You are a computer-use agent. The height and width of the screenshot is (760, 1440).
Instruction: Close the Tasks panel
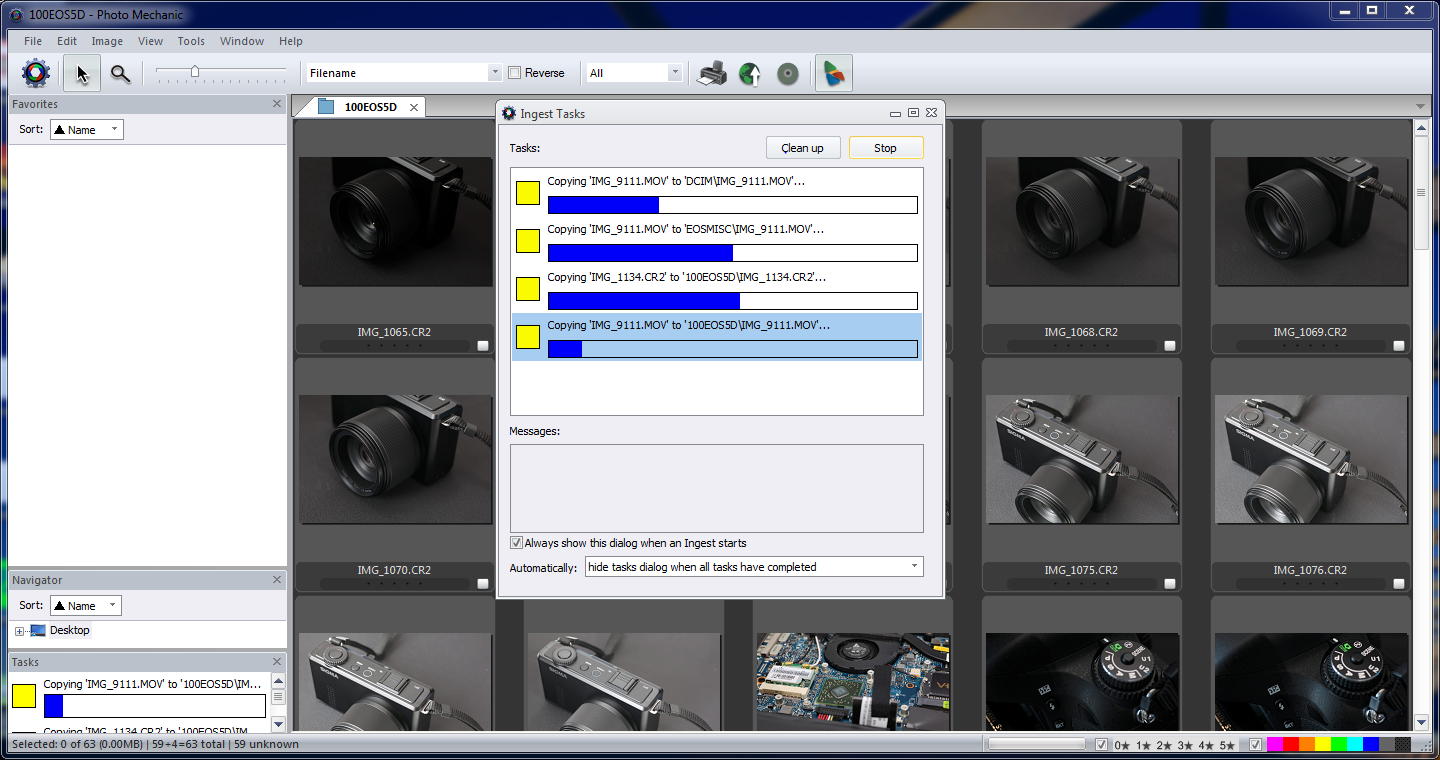coord(277,662)
